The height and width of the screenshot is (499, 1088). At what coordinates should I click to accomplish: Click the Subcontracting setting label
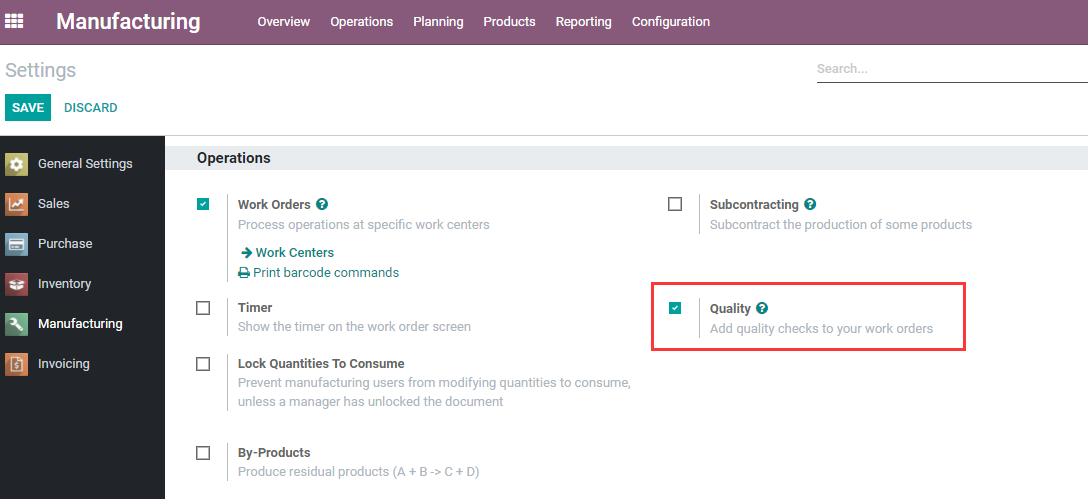[x=754, y=205]
